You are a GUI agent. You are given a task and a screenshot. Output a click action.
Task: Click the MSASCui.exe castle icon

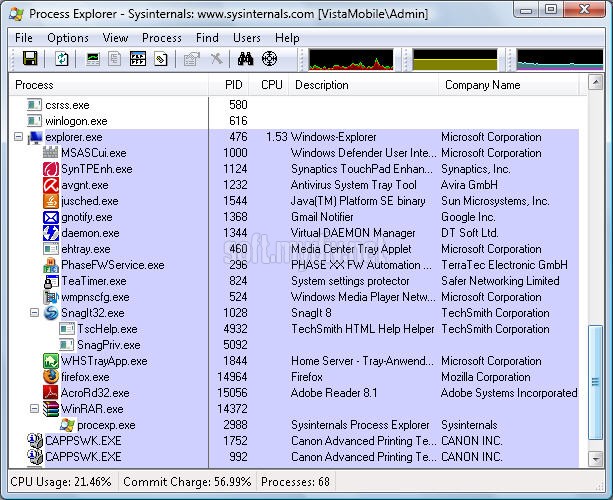(50, 153)
